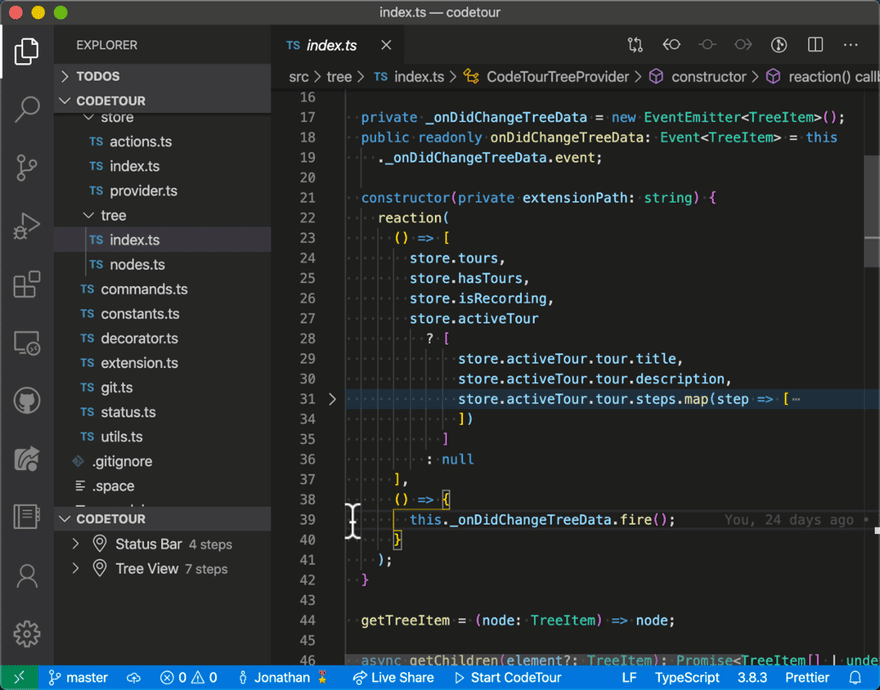Open the .space file
This screenshot has height=690, width=880.
pyautogui.click(x=163, y=486)
